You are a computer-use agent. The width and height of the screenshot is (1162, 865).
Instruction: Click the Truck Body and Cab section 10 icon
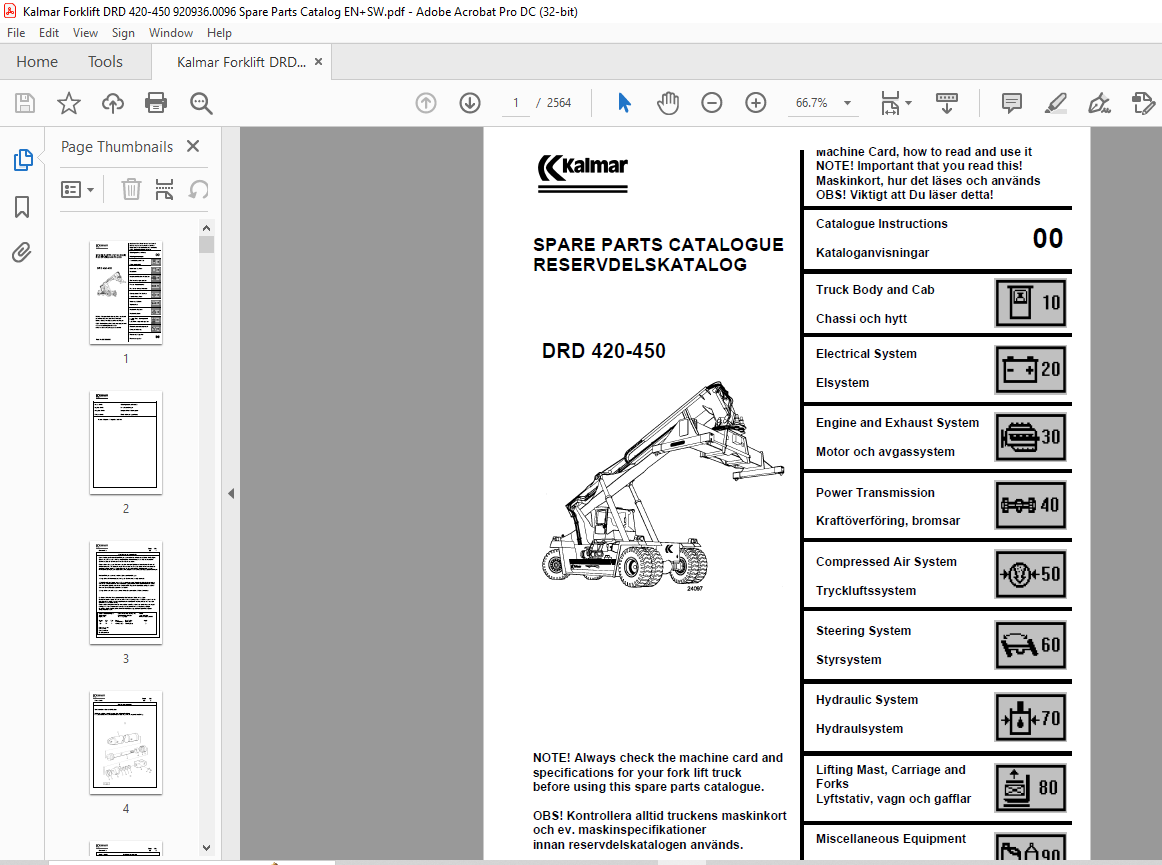(x=1031, y=303)
